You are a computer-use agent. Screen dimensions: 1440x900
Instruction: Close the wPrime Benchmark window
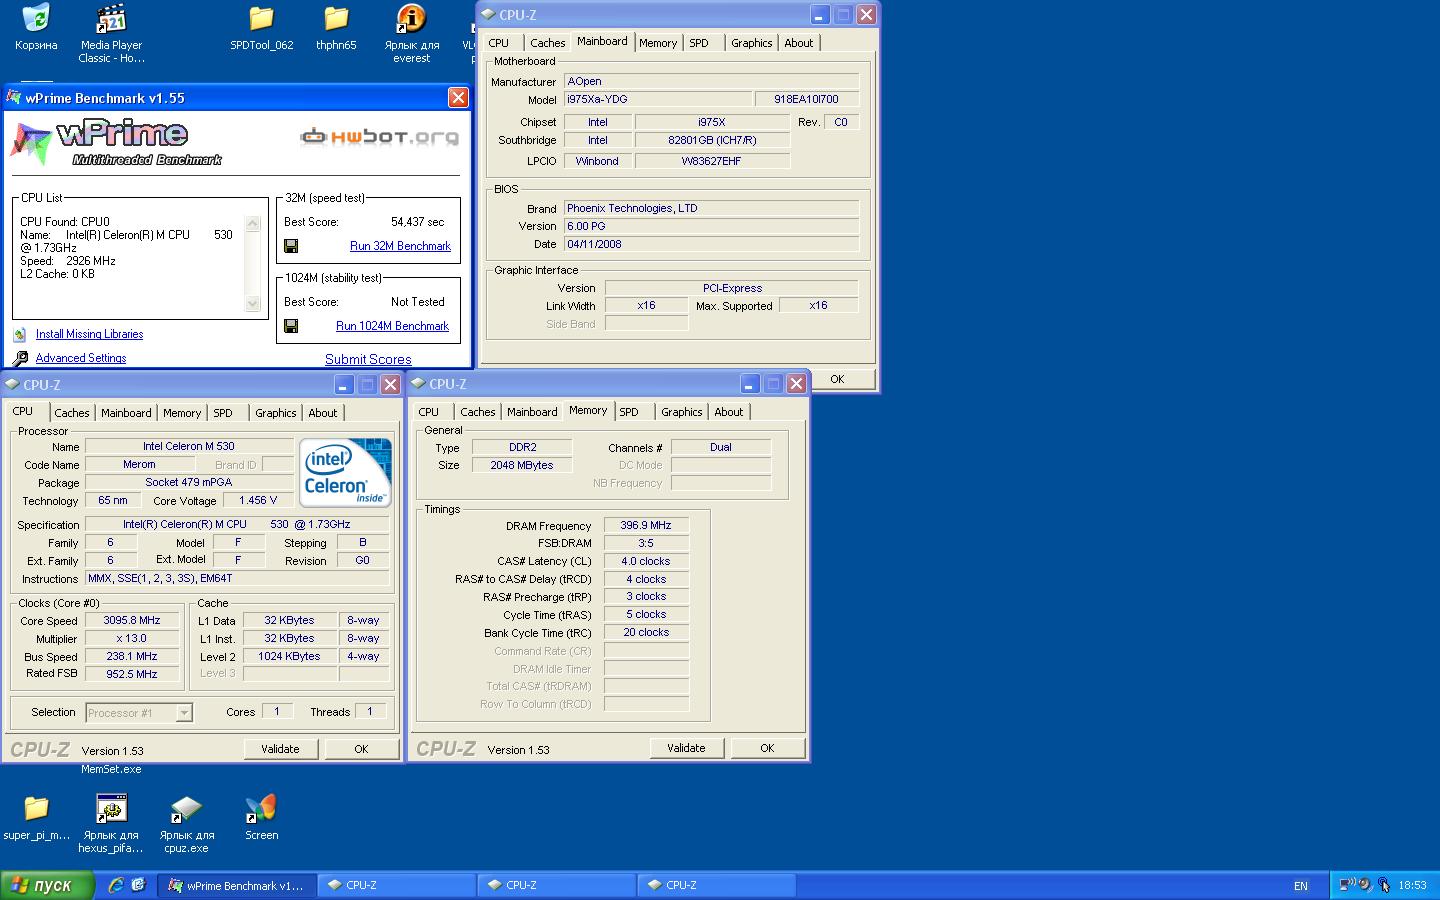click(x=458, y=97)
